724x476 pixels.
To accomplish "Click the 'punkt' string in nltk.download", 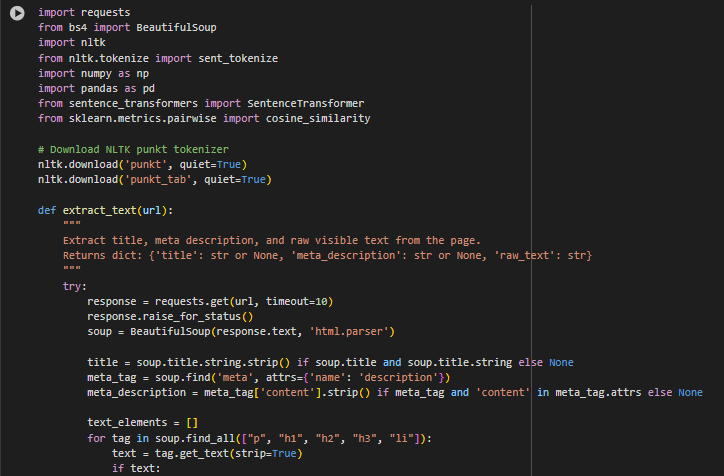I will click(145, 165).
